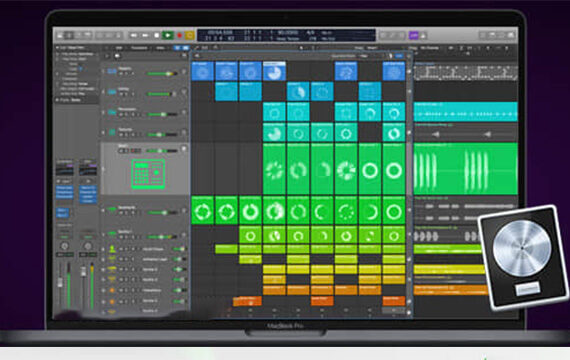This screenshot has width=570, height=360.
Task: Click the Fast Forward transport button
Action: (145, 35)
